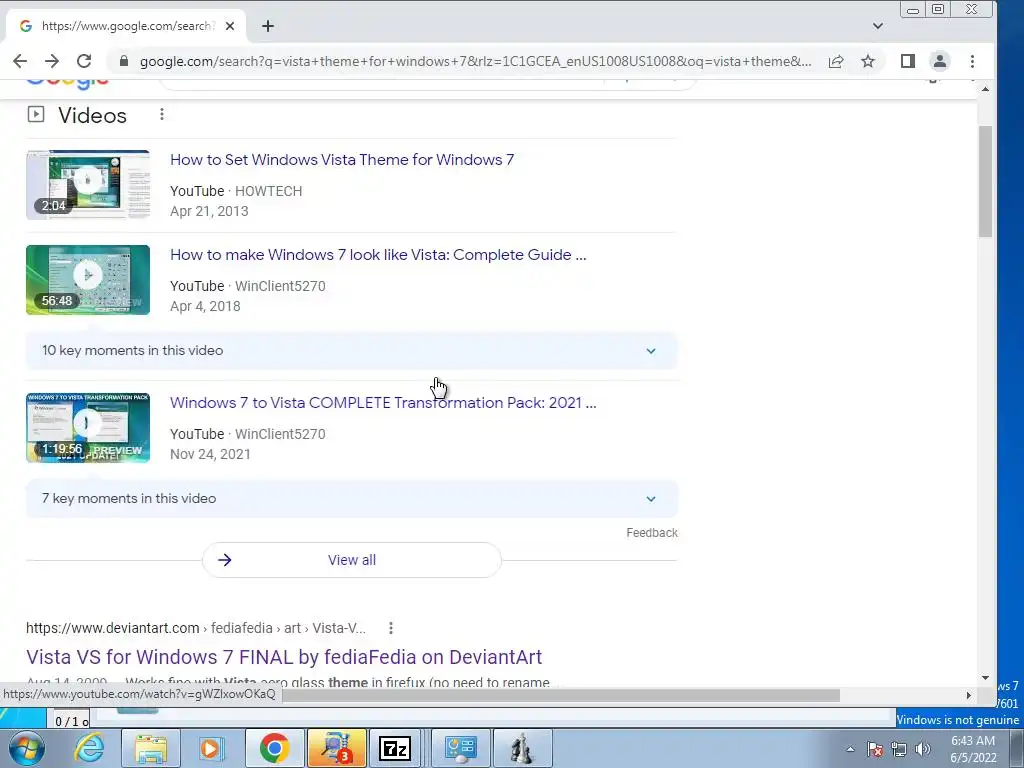Reload the page with the refresh icon

(84, 61)
